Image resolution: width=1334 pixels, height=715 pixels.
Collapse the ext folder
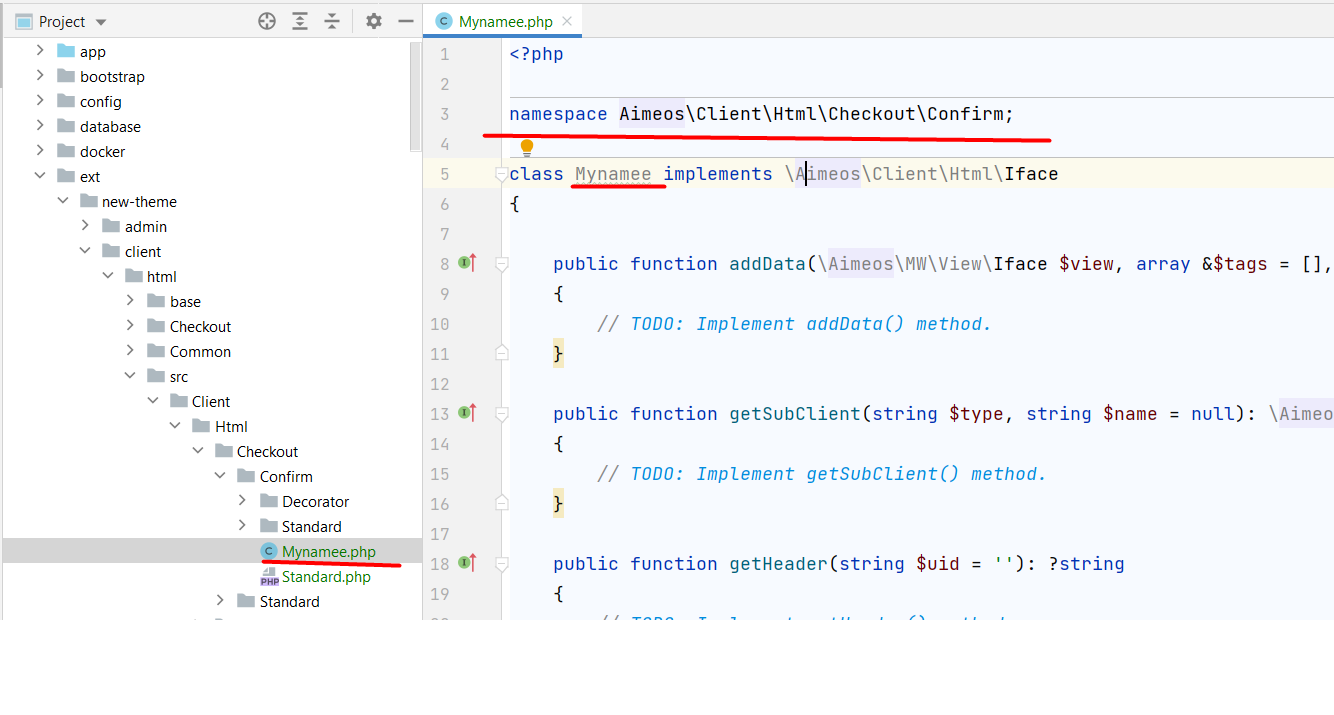40,176
